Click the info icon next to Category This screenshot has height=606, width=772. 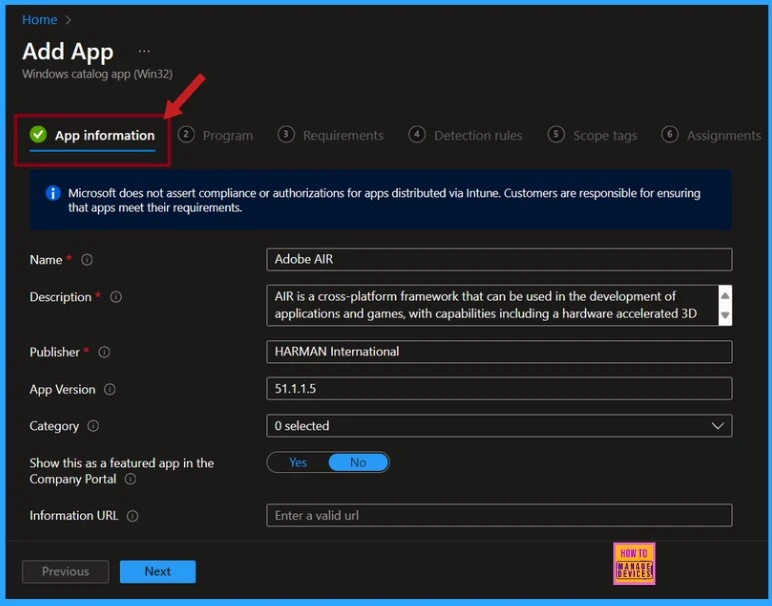tap(93, 426)
